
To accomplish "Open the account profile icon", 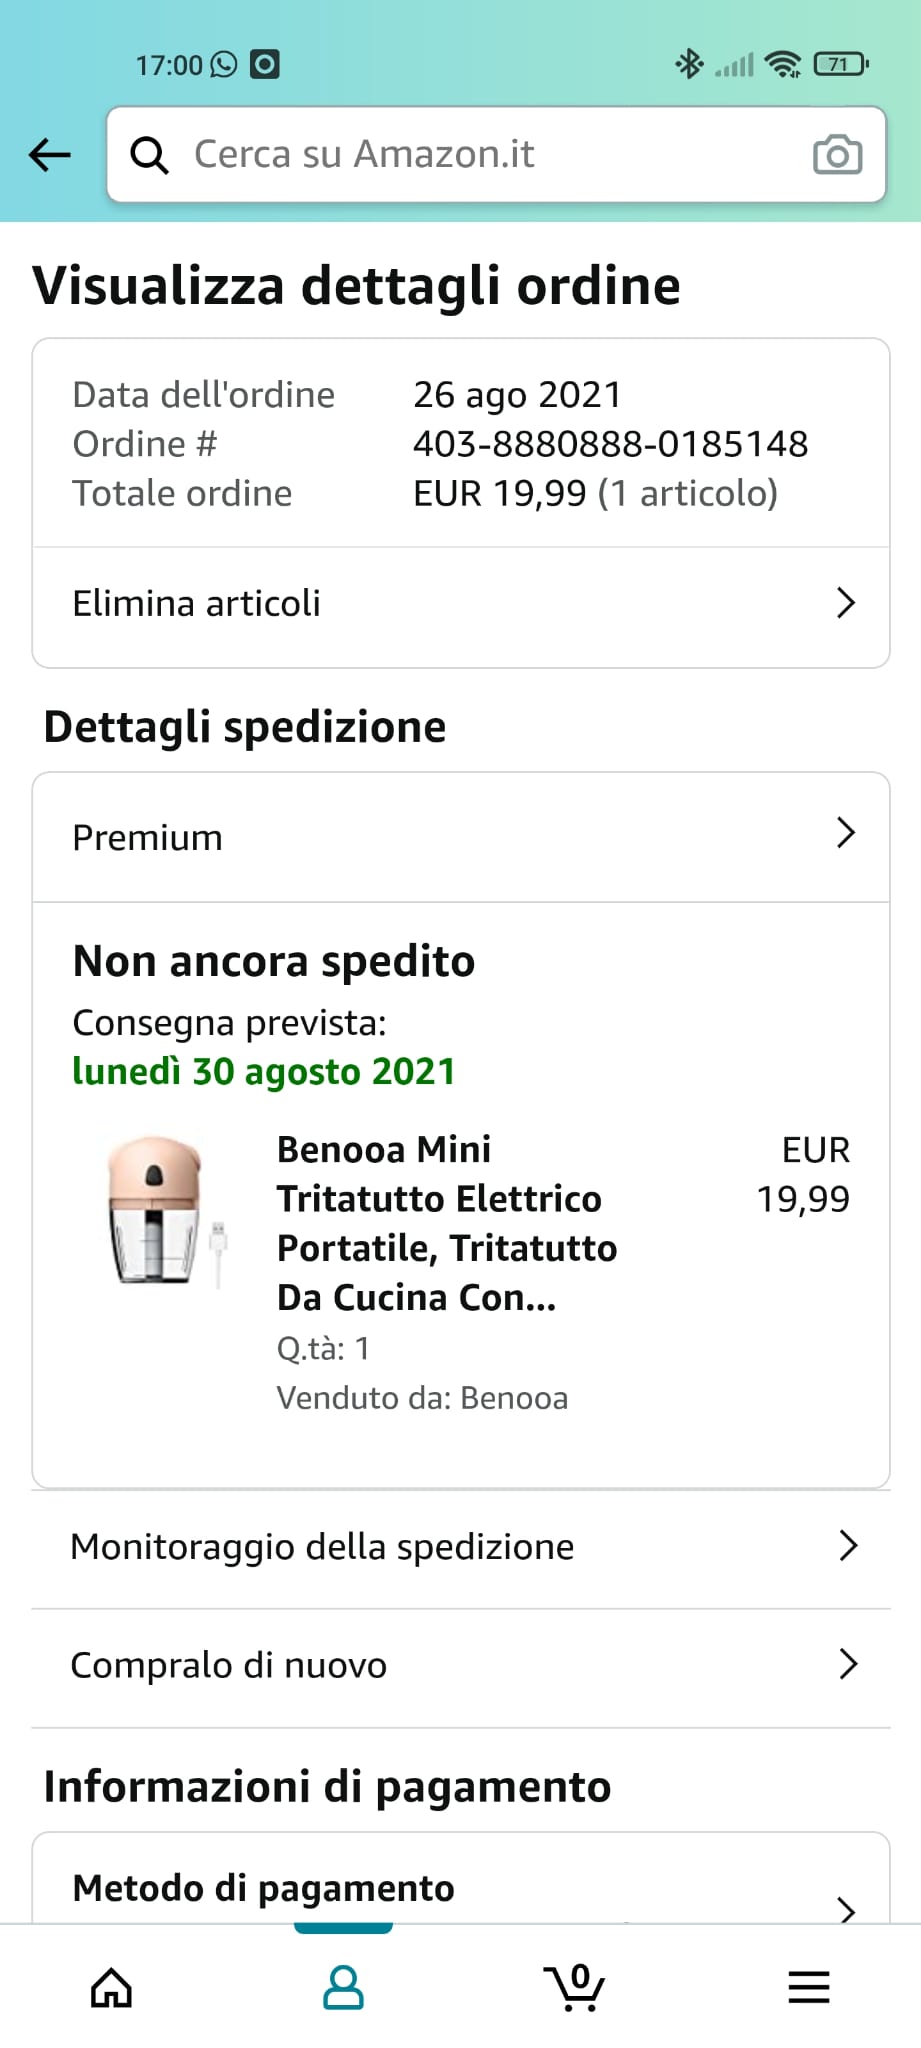I will 343,1987.
